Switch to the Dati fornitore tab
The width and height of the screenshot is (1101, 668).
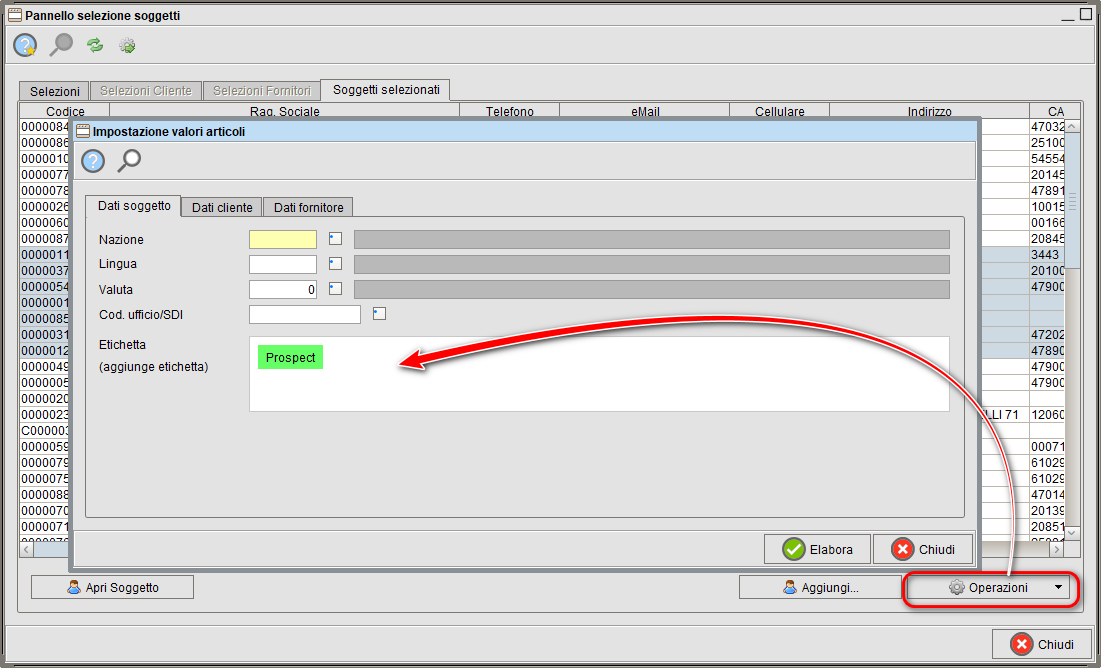click(x=308, y=207)
